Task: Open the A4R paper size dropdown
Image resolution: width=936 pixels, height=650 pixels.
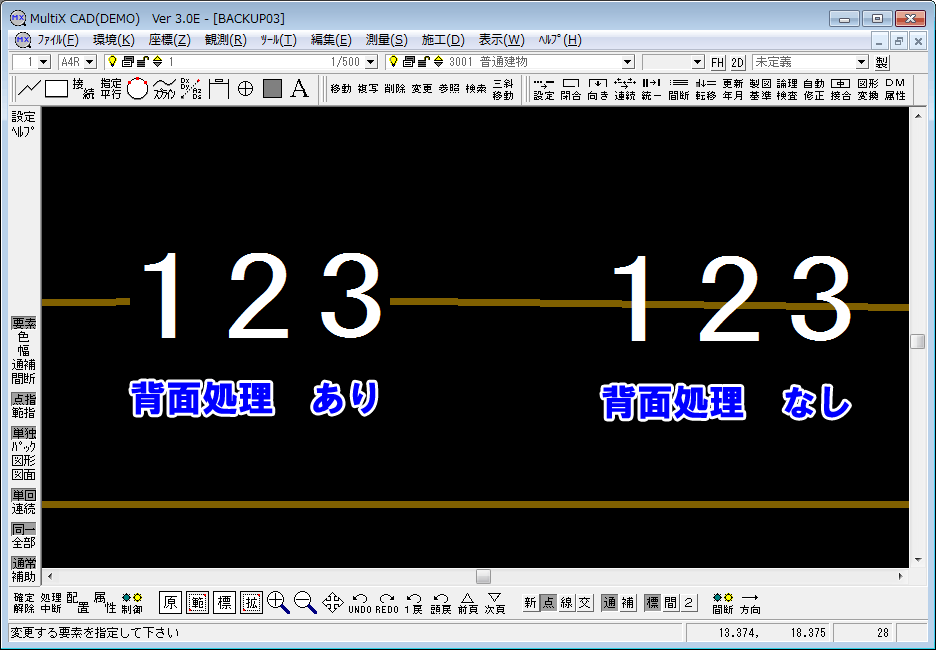Action: tap(90, 62)
